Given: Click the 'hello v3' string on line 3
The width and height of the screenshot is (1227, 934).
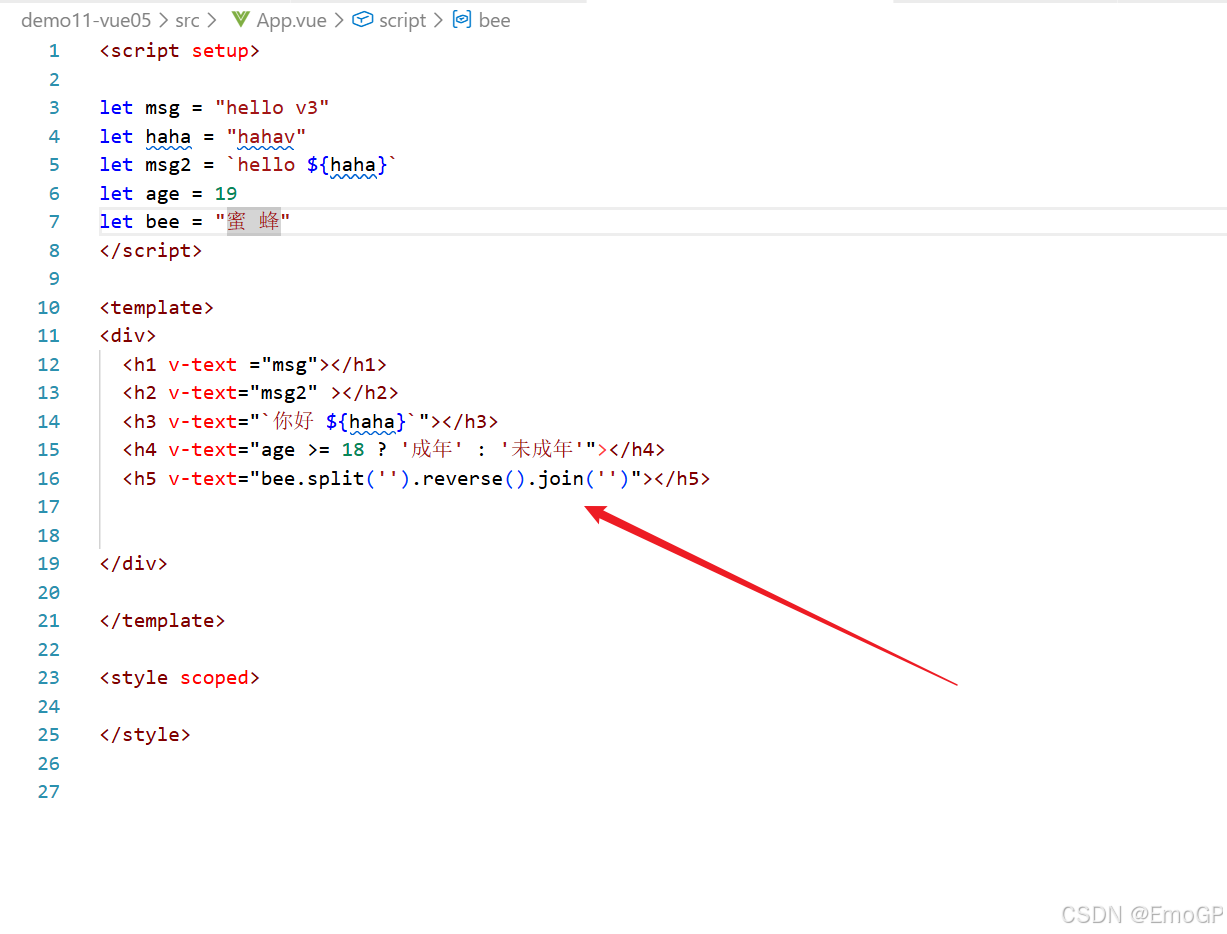Looking at the screenshot, I should [272, 108].
